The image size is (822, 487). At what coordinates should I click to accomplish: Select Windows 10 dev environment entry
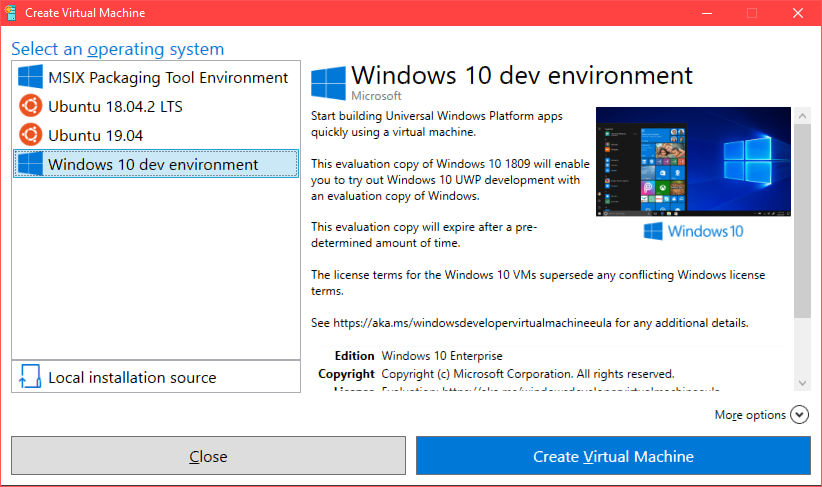coord(153,164)
